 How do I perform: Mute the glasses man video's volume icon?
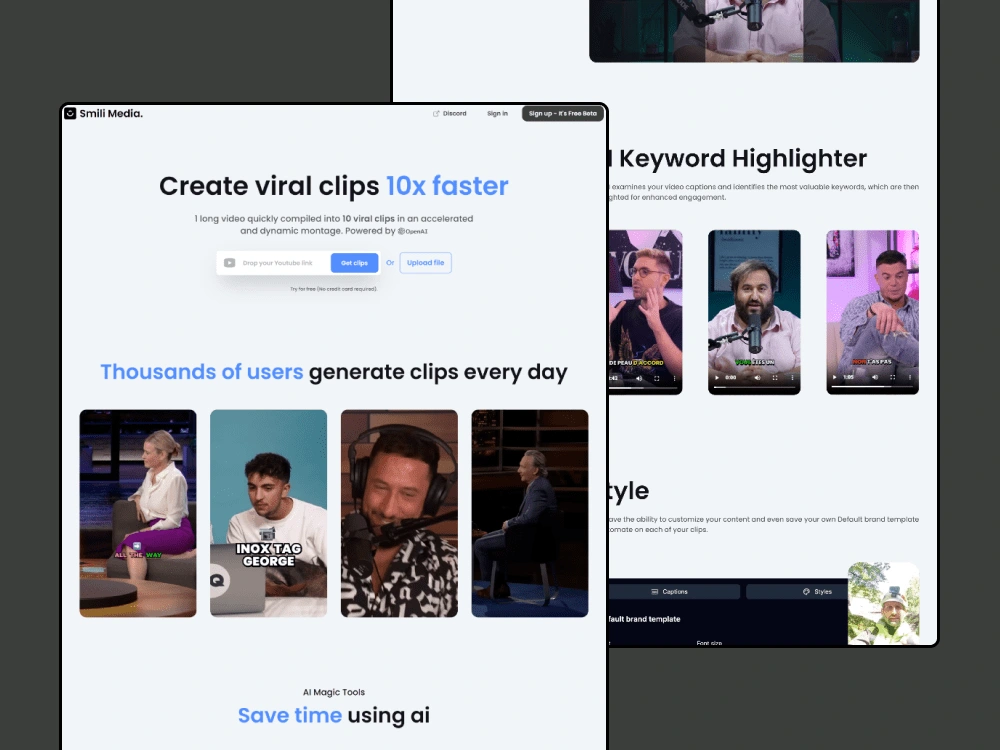point(639,378)
